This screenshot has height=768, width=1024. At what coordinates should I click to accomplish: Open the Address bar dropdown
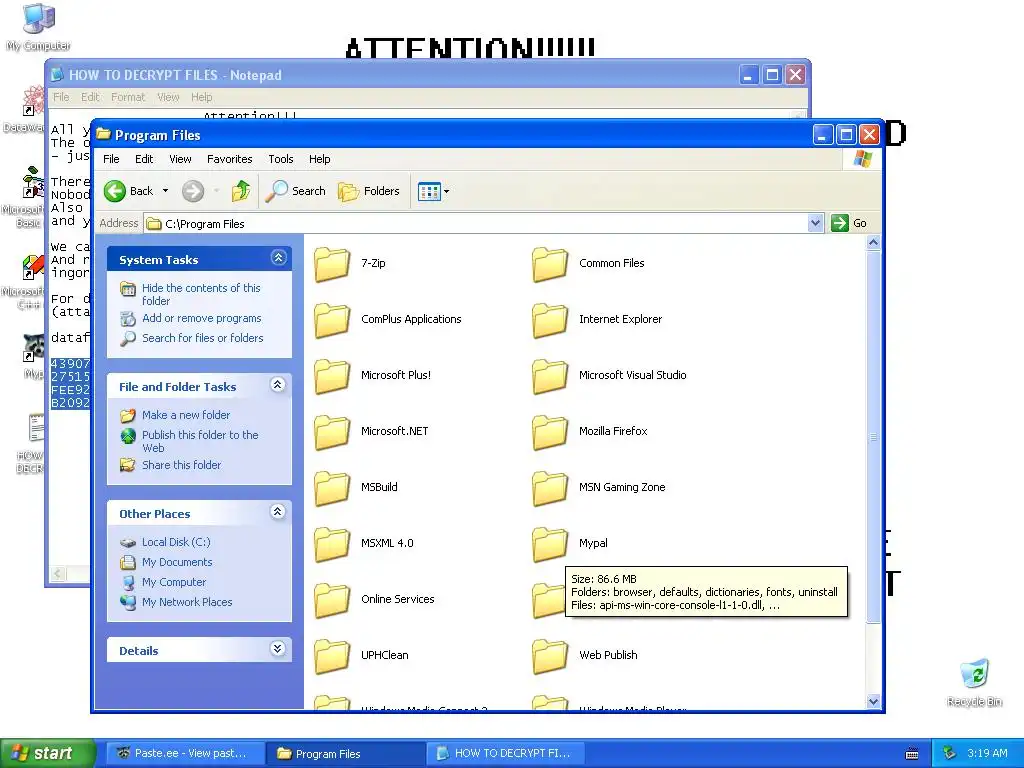815,223
